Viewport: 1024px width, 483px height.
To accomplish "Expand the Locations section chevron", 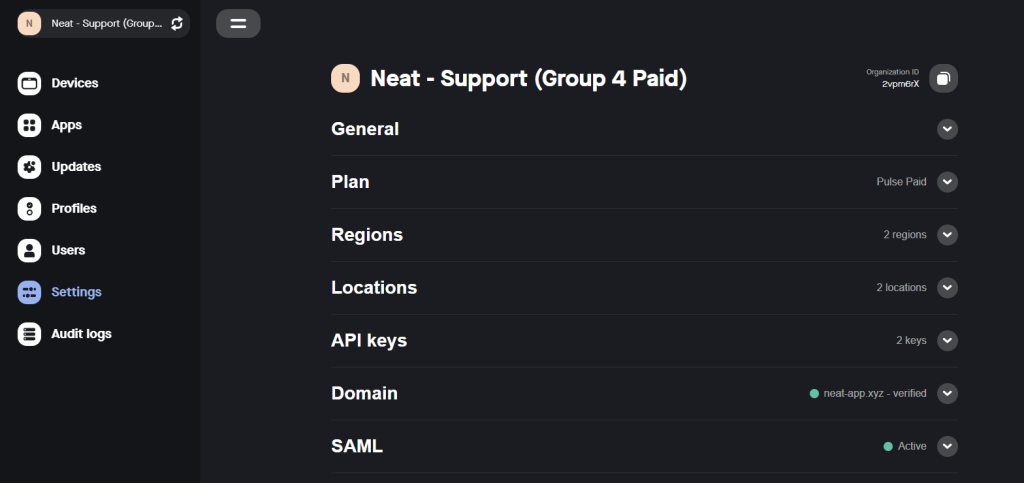I will [947, 288].
